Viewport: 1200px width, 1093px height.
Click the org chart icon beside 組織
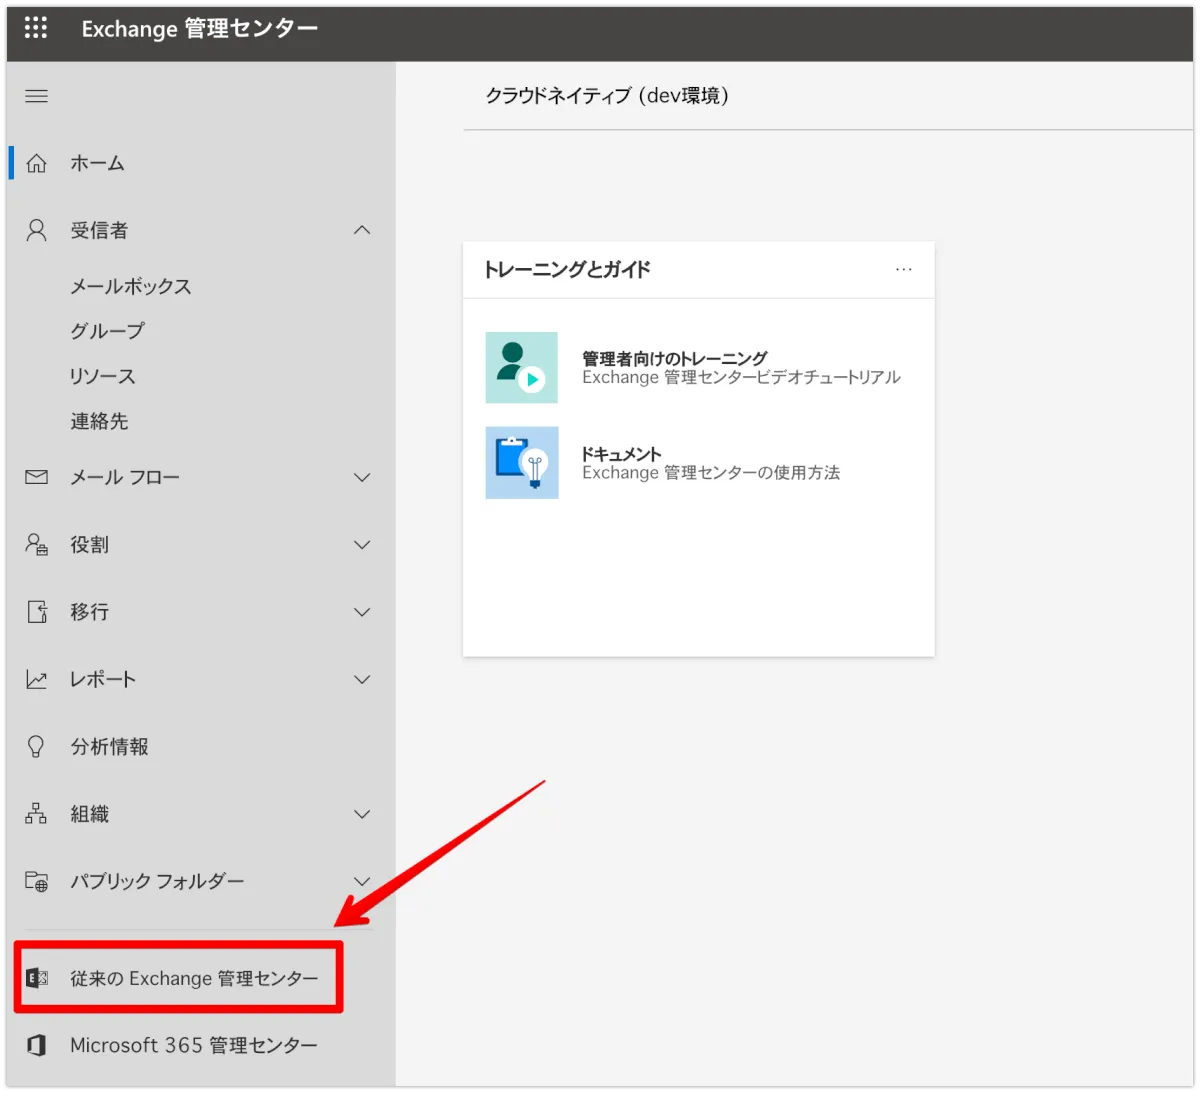[x=36, y=814]
